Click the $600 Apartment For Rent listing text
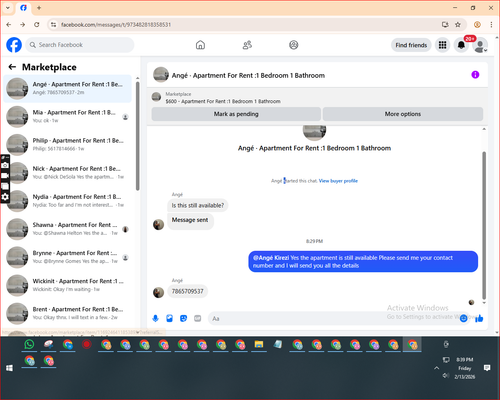 click(223, 101)
